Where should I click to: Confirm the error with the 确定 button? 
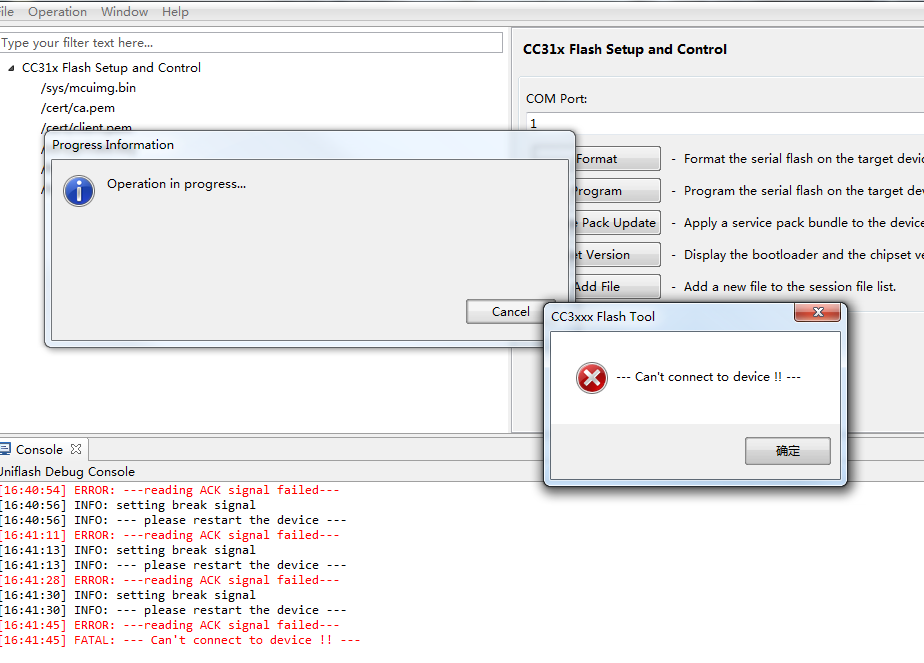pyautogui.click(x=788, y=451)
